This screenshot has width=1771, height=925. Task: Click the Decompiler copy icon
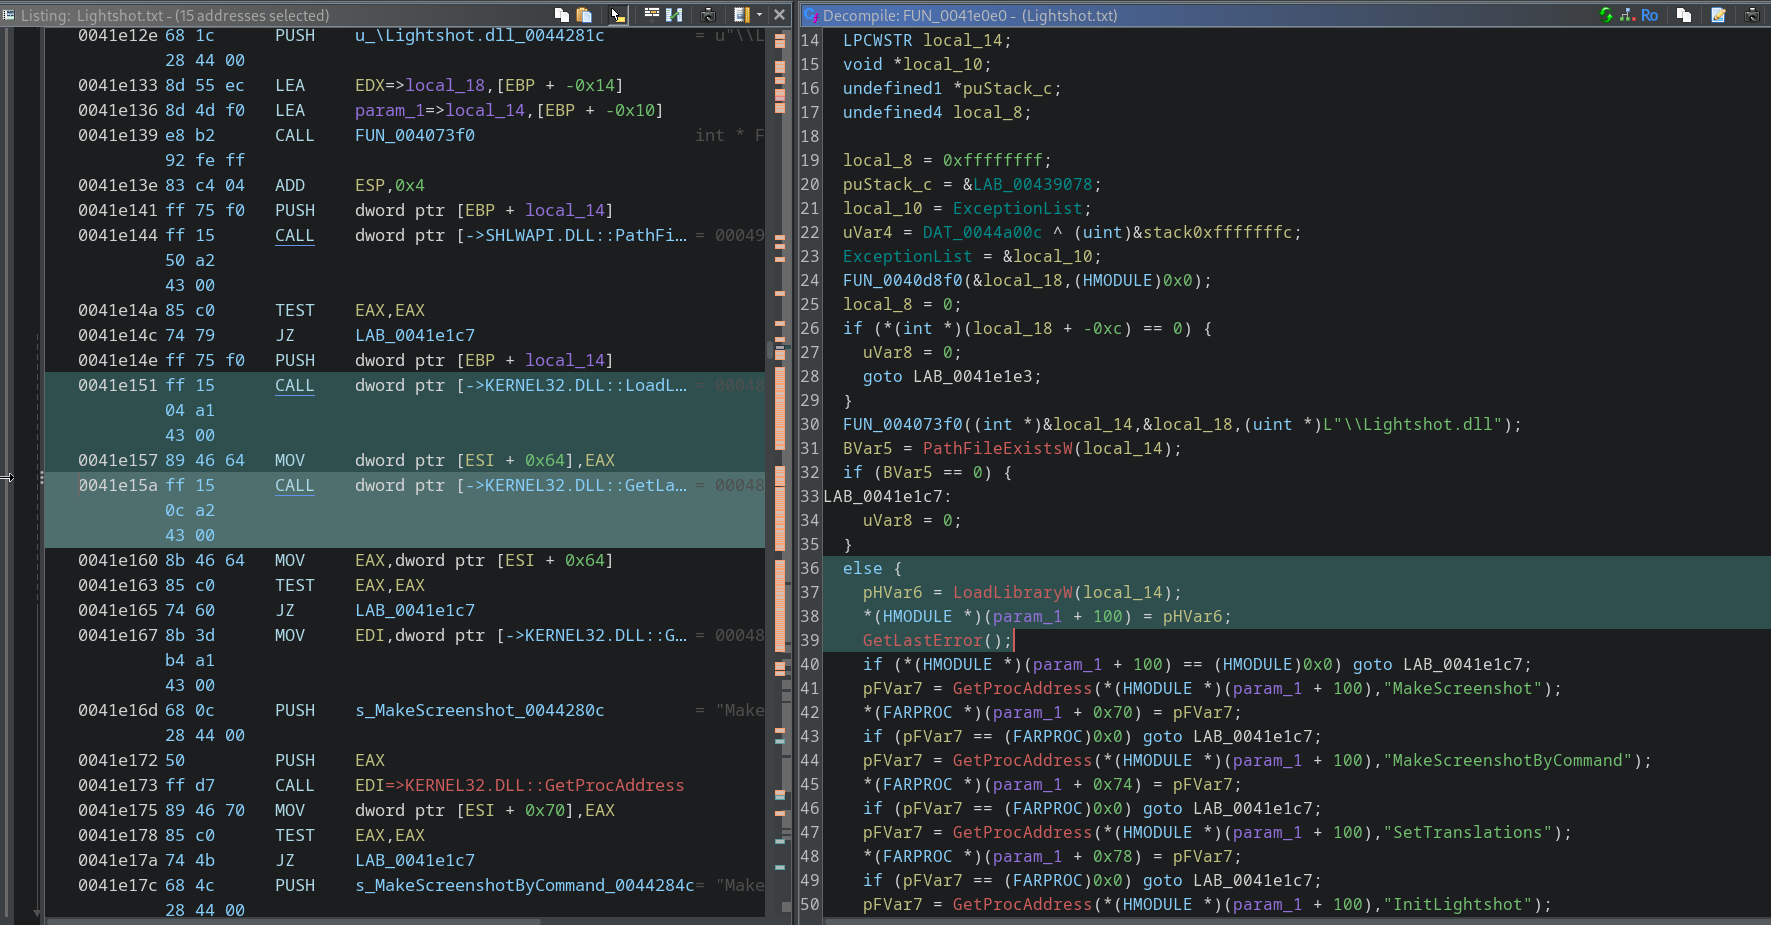point(1684,15)
